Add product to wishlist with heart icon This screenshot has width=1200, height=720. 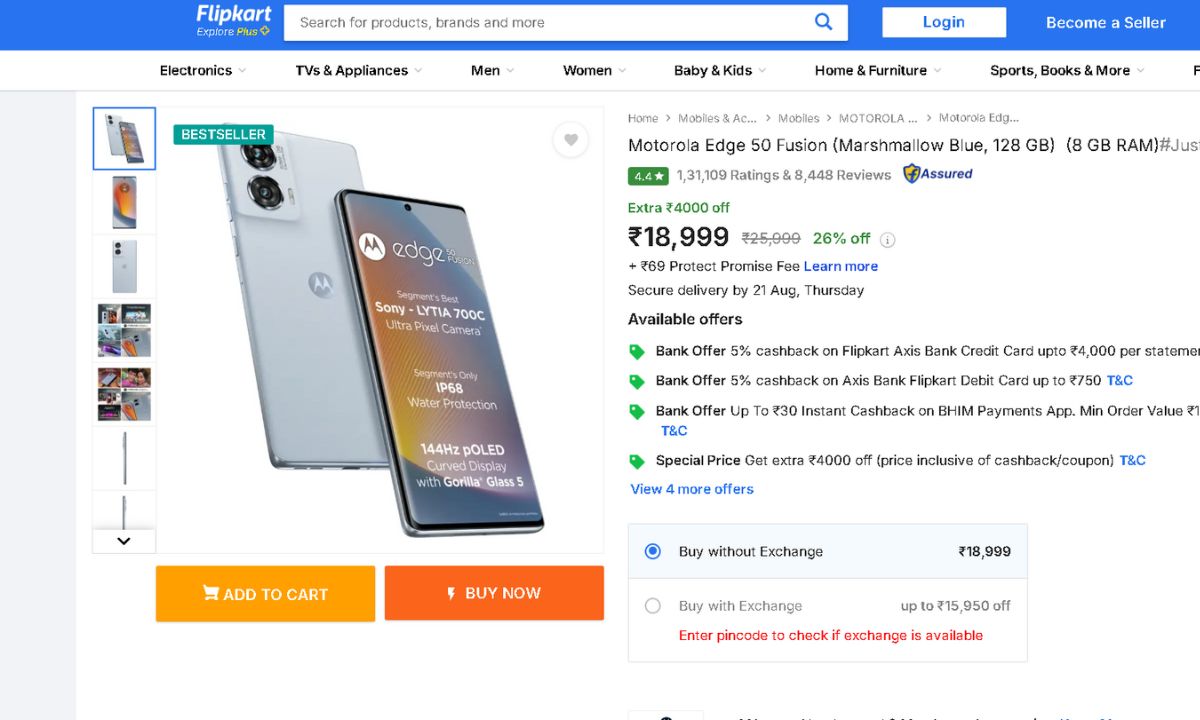click(x=570, y=140)
